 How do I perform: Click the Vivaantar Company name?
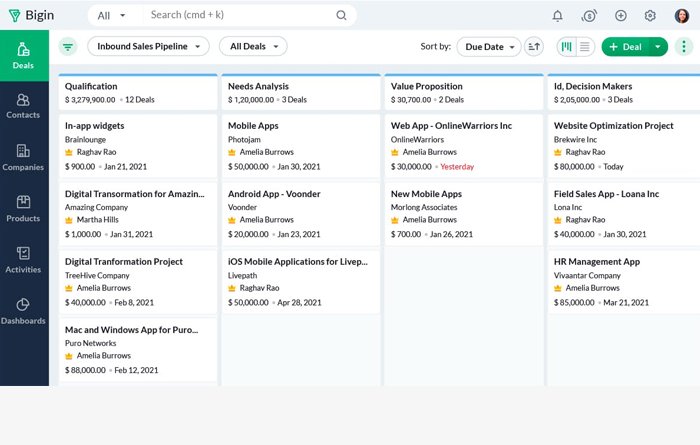pos(587,276)
